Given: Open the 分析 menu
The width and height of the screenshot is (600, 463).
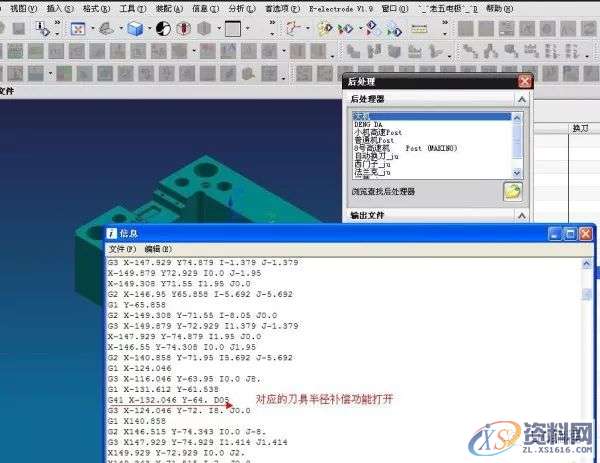Looking at the screenshot, I should [x=242, y=7].
